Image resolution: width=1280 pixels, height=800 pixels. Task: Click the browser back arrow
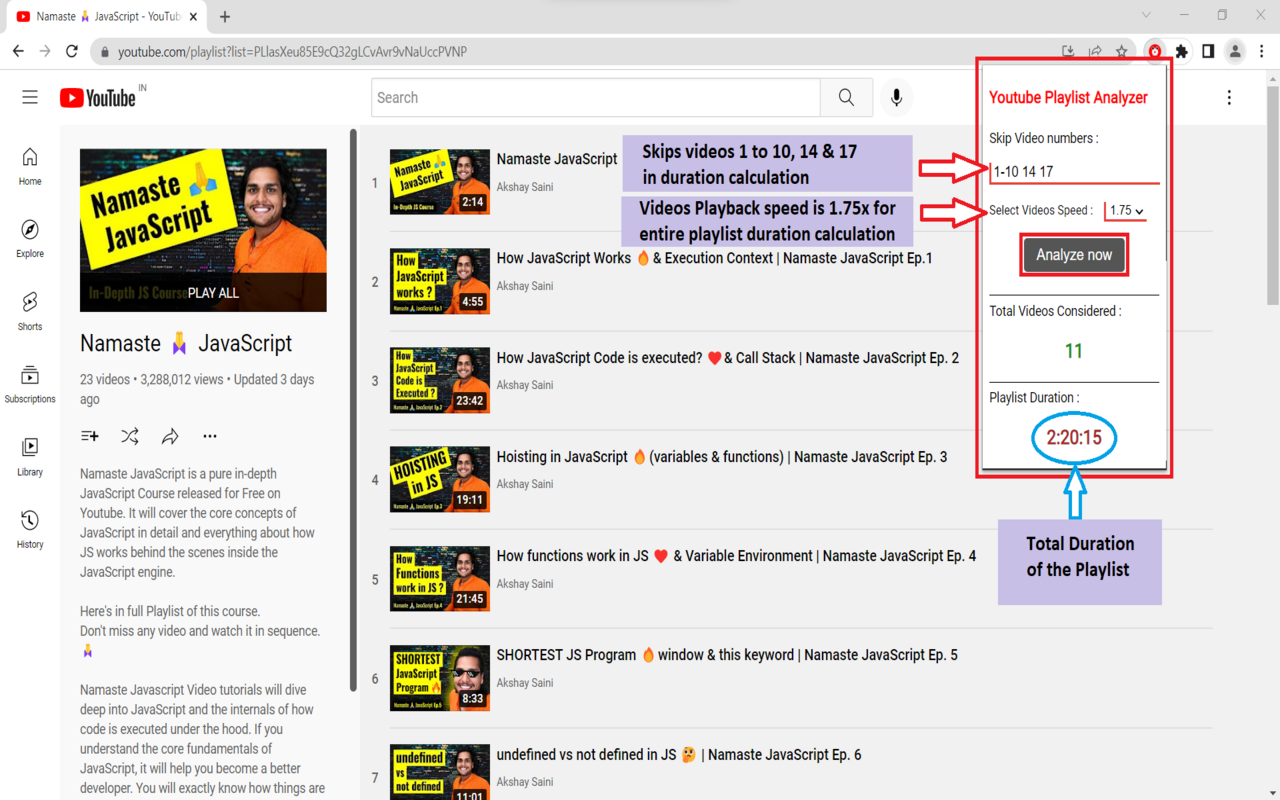pos(18,51)
